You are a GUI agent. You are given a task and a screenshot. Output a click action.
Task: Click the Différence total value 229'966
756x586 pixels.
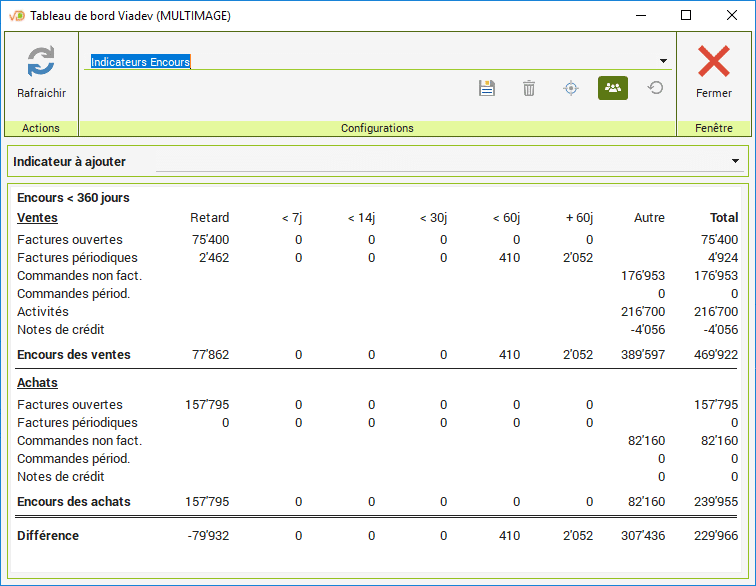[x=715, y=536]
